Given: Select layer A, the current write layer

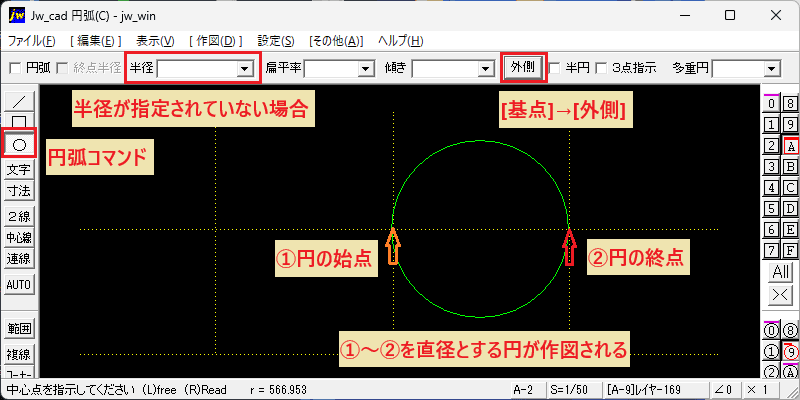Looking at the screenshot, I should [x=790, y=146].
